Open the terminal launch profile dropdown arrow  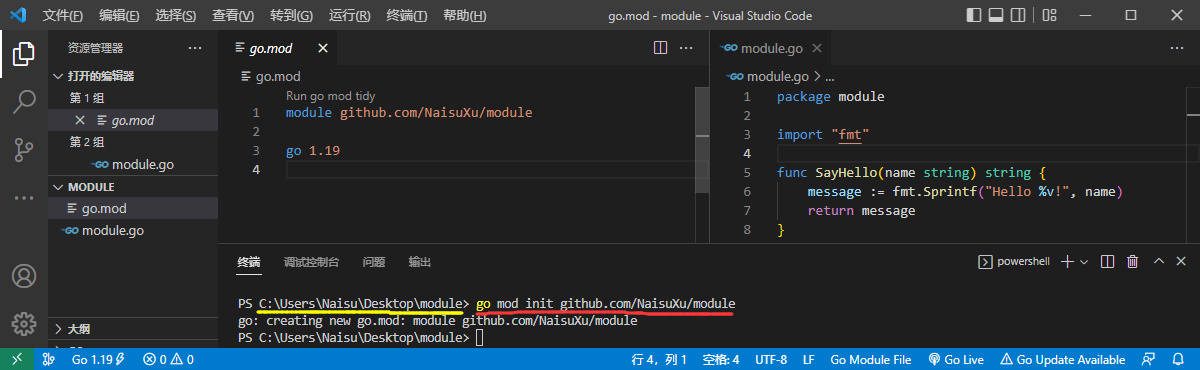[1084, 262]
